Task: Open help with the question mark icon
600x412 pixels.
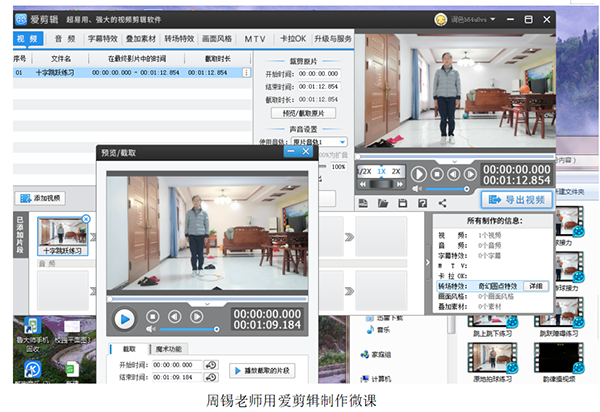Action: (x=422, y=203)
